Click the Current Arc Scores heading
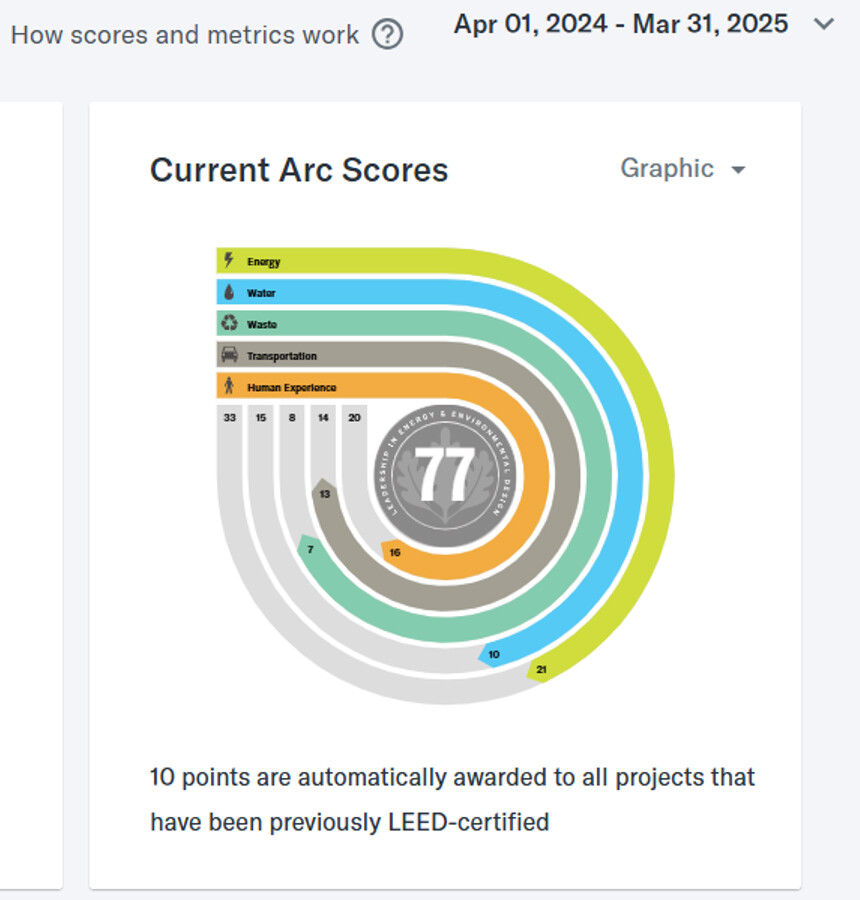The height and width of the screenshot is (900, 860). click(299, 170)
